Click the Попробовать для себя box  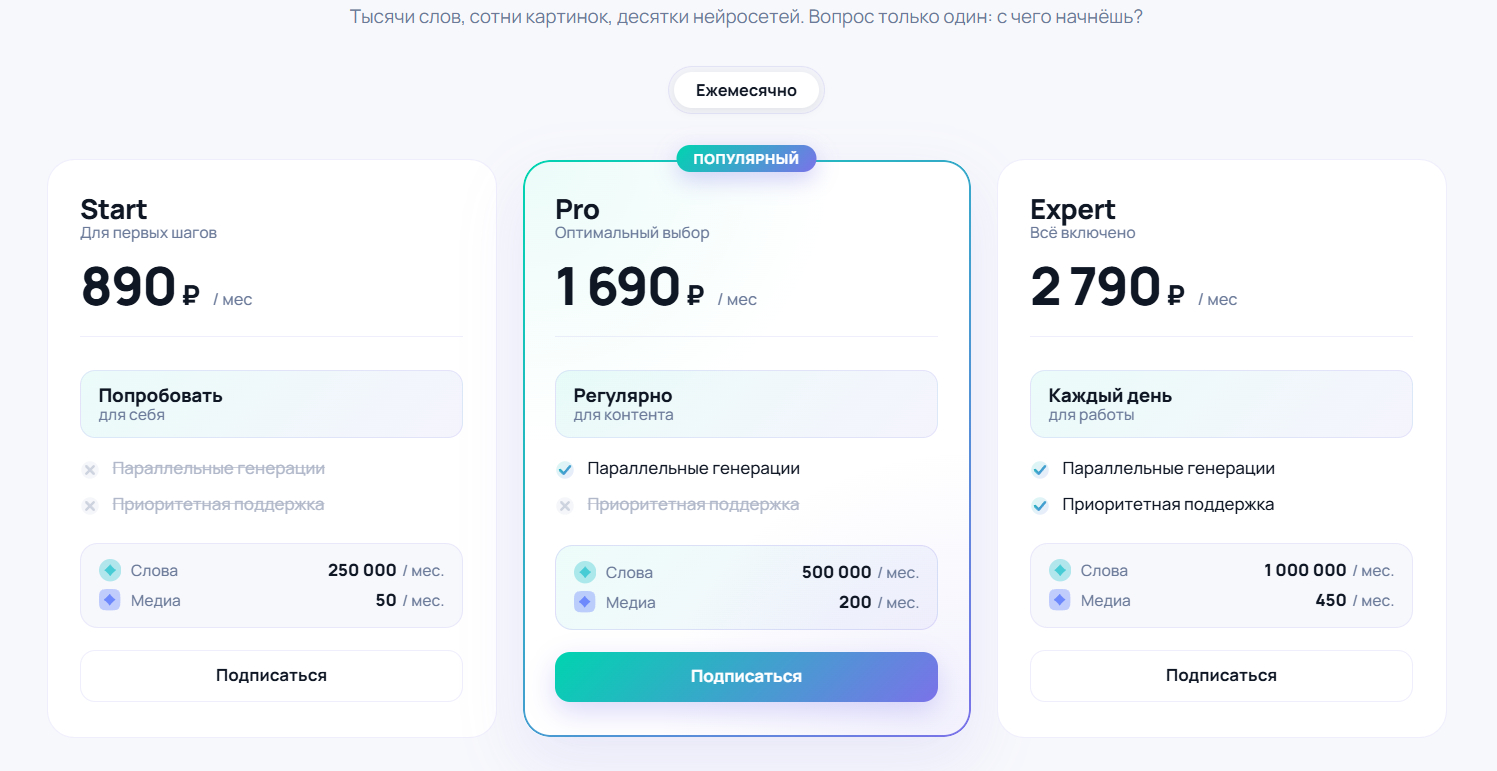[x=271, y=404]
